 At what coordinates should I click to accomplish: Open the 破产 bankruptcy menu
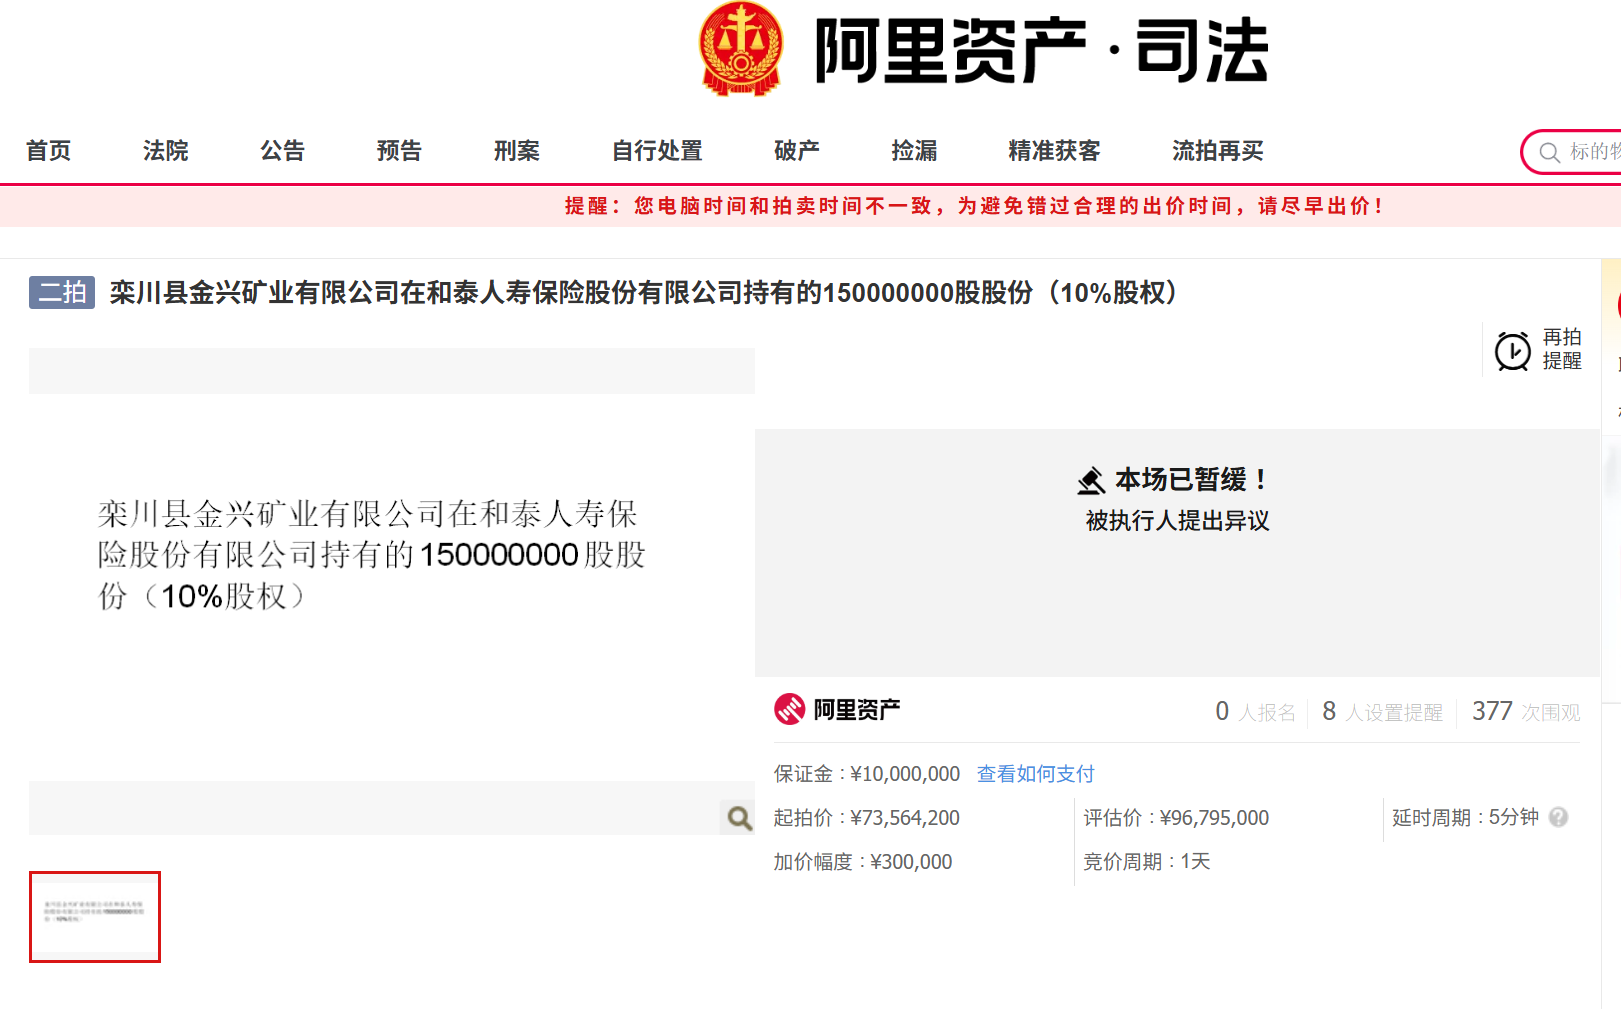[x=797, y=151]
